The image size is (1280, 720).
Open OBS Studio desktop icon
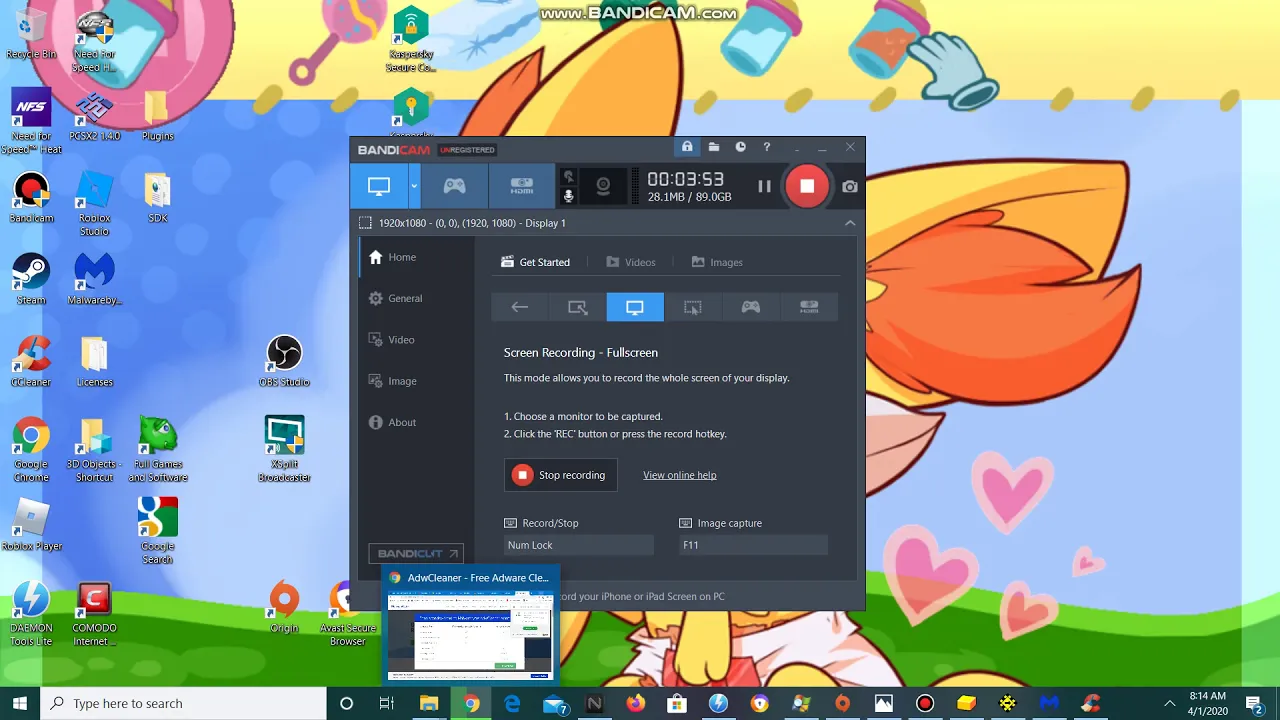pos(284,361)
